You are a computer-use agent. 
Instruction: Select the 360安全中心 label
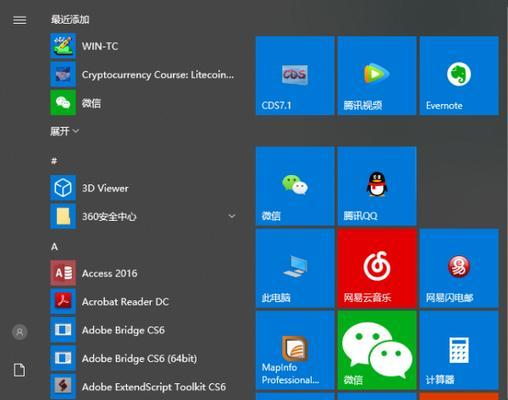tap(109, 217)
